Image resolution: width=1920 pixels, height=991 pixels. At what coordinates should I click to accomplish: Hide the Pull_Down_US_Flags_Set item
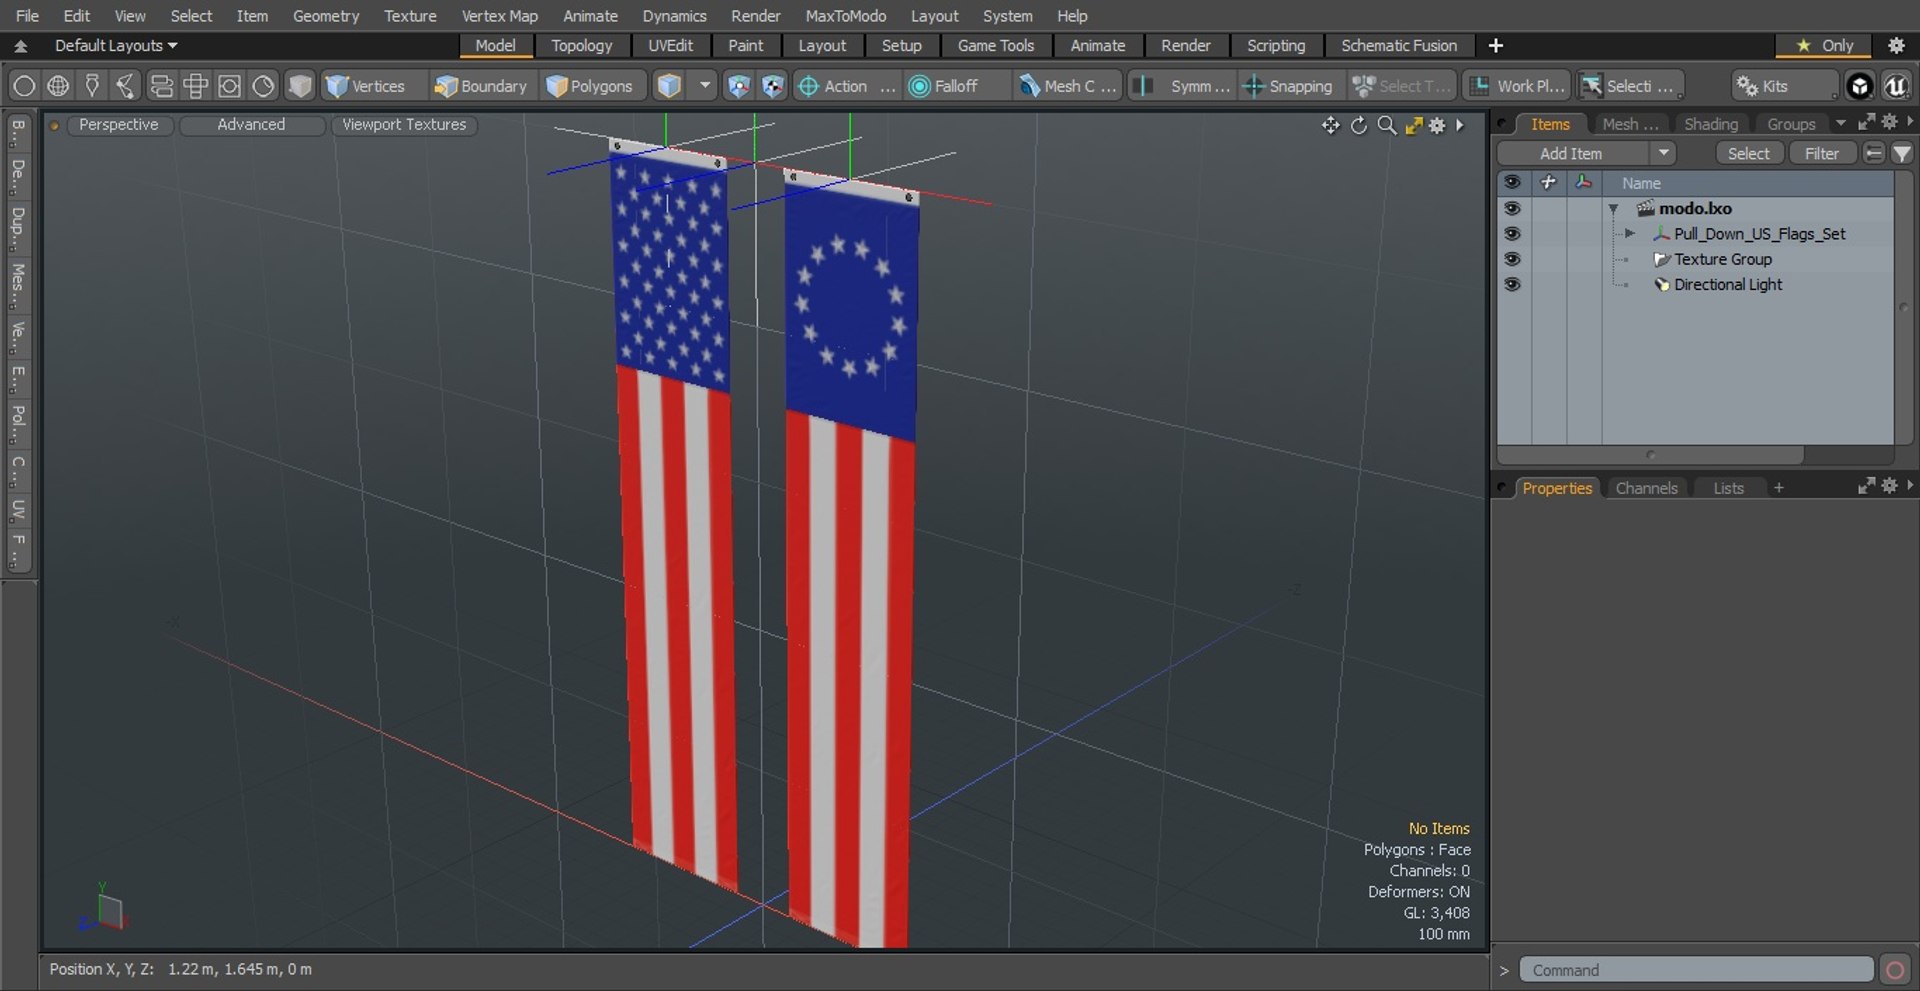coord(1512,233)
